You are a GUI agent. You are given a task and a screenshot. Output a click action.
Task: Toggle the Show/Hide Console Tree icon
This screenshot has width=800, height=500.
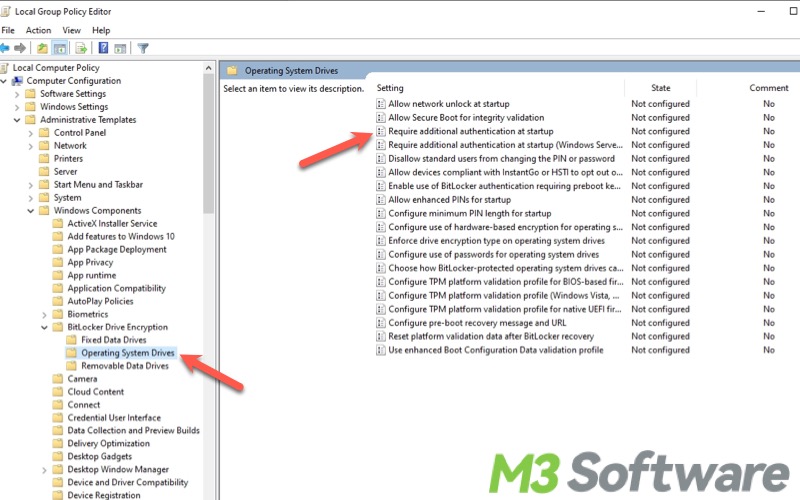pyautogui.click(x=60, y=47)
